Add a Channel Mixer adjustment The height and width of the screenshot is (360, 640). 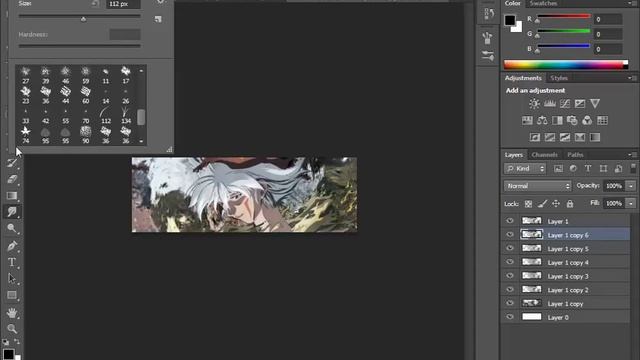point(587,120)
